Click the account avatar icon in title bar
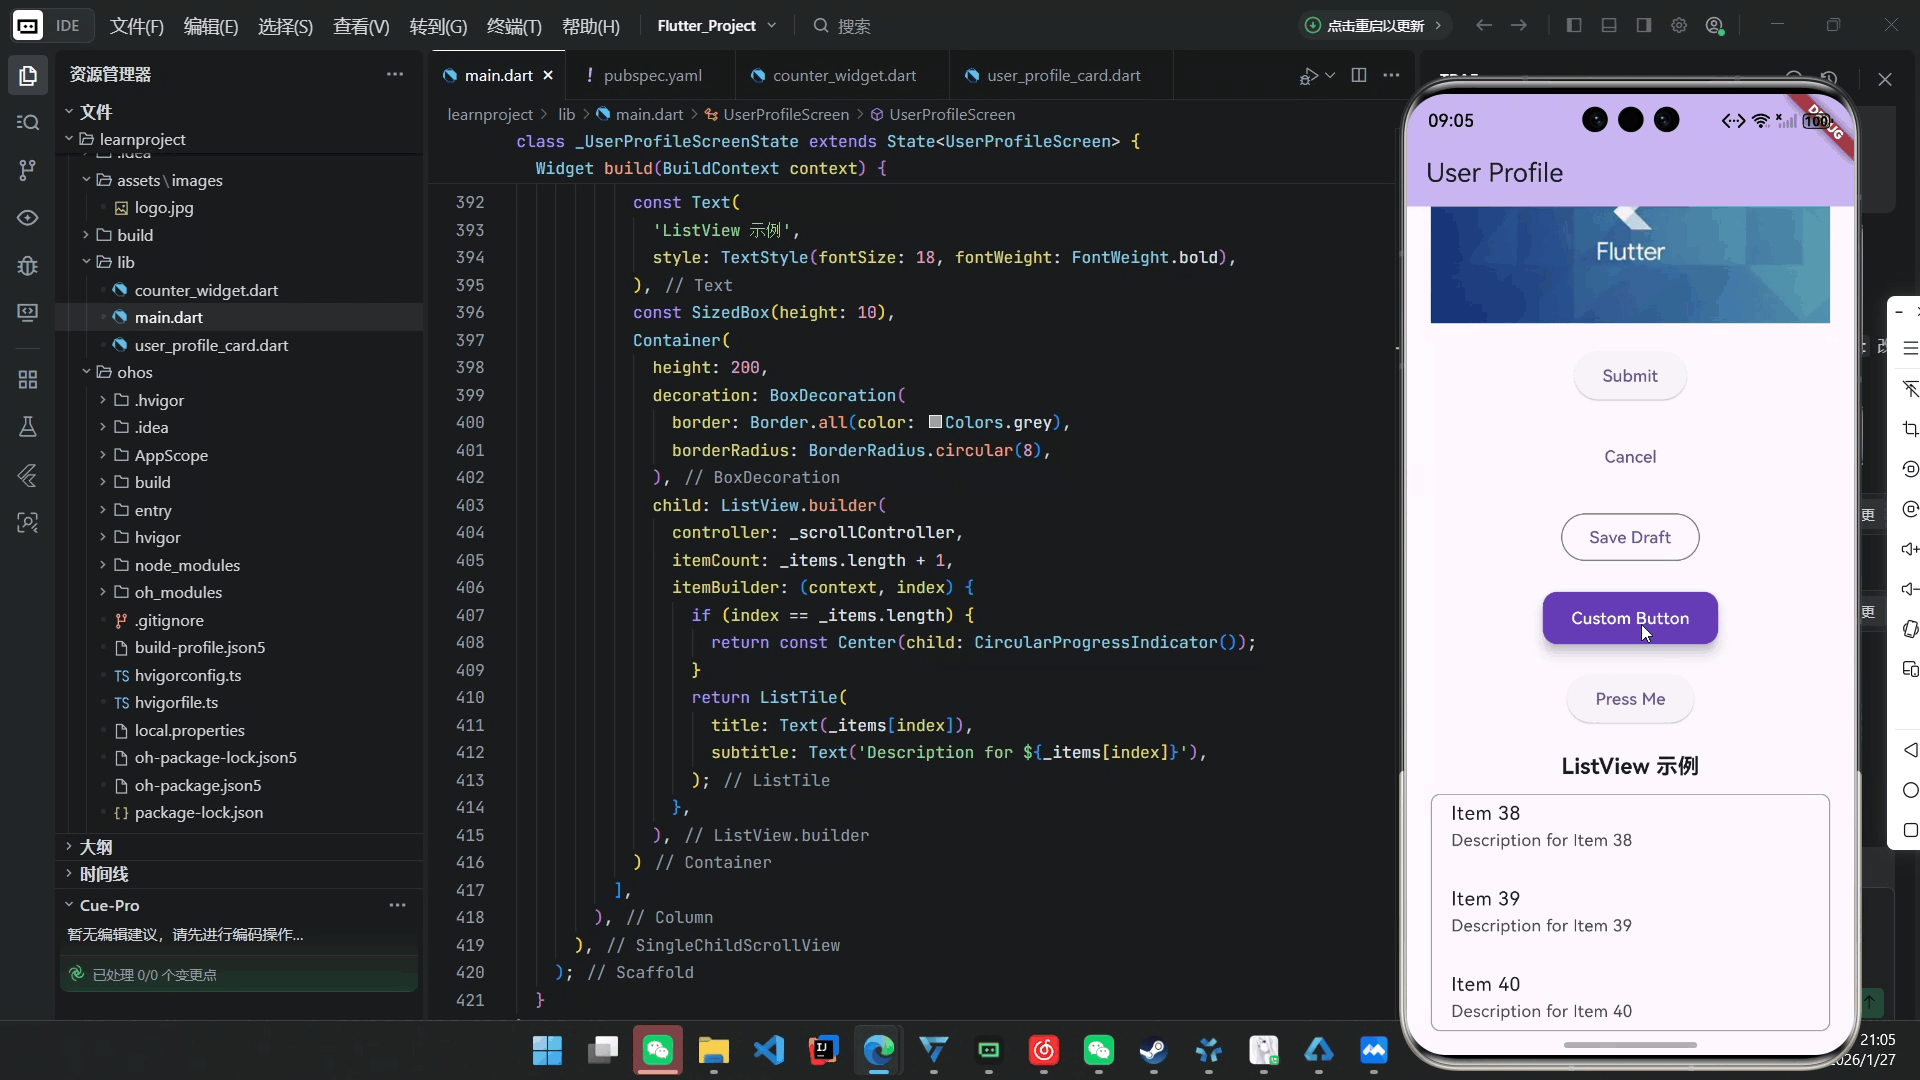This screenshot has height=1080, width=1920. pyautogui.click(x=1715, y=26)
